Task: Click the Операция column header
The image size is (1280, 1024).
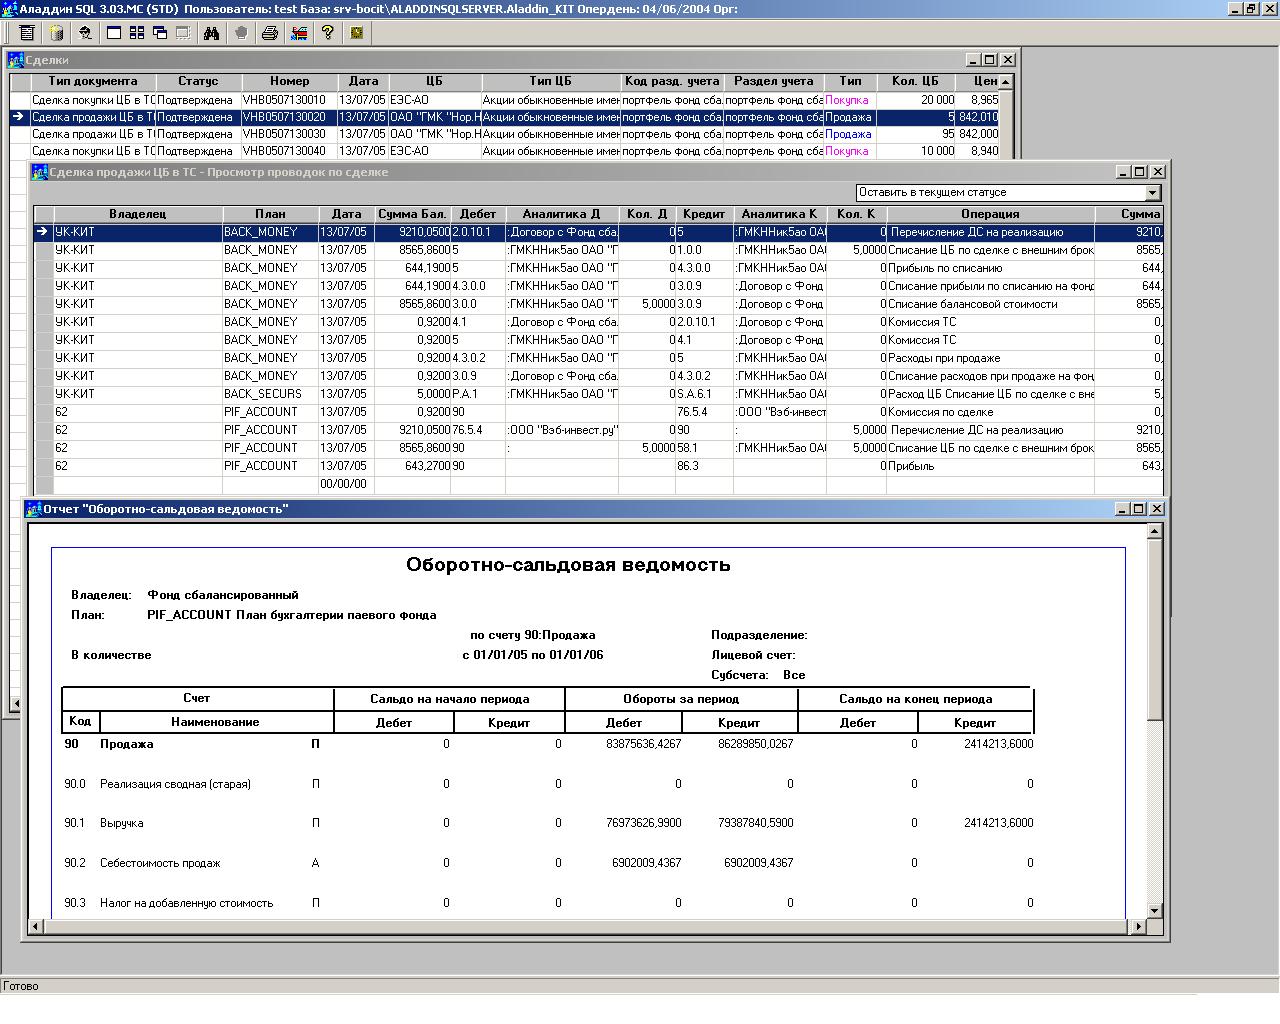Action: (990, 214)
